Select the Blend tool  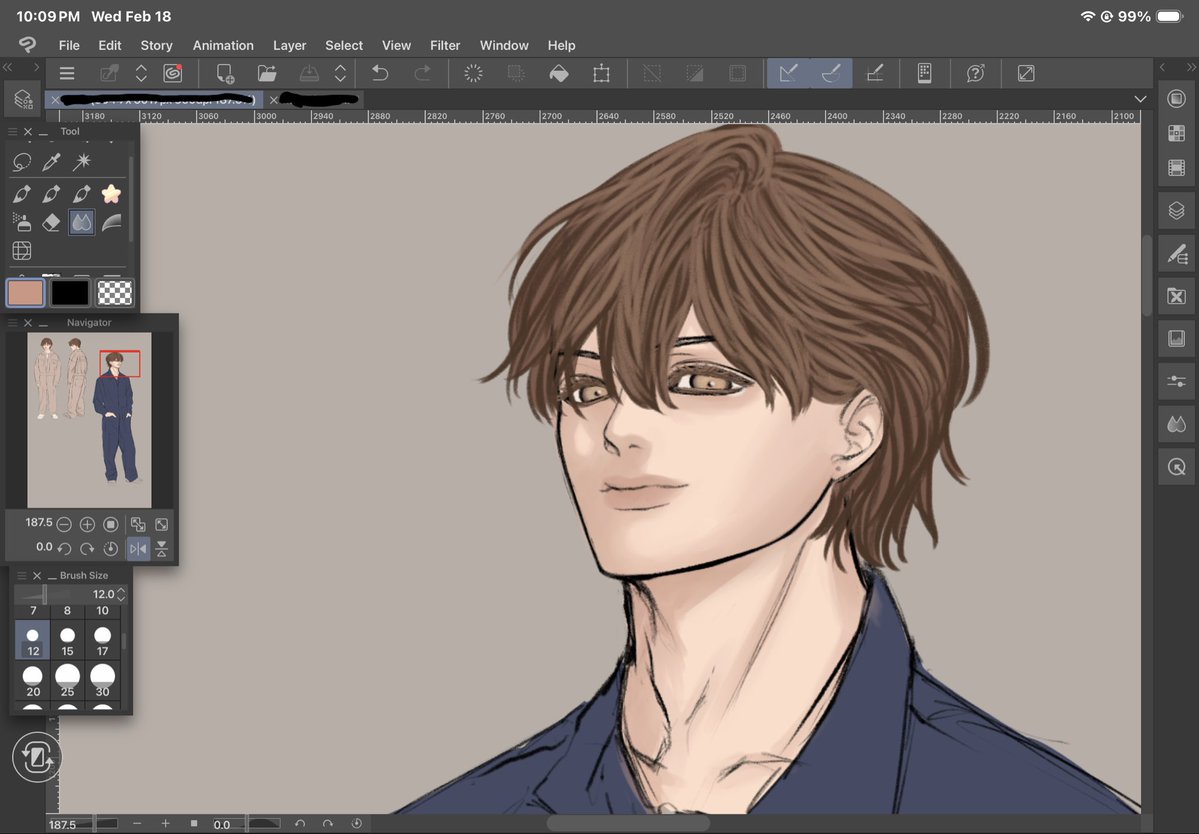[81, 221]
